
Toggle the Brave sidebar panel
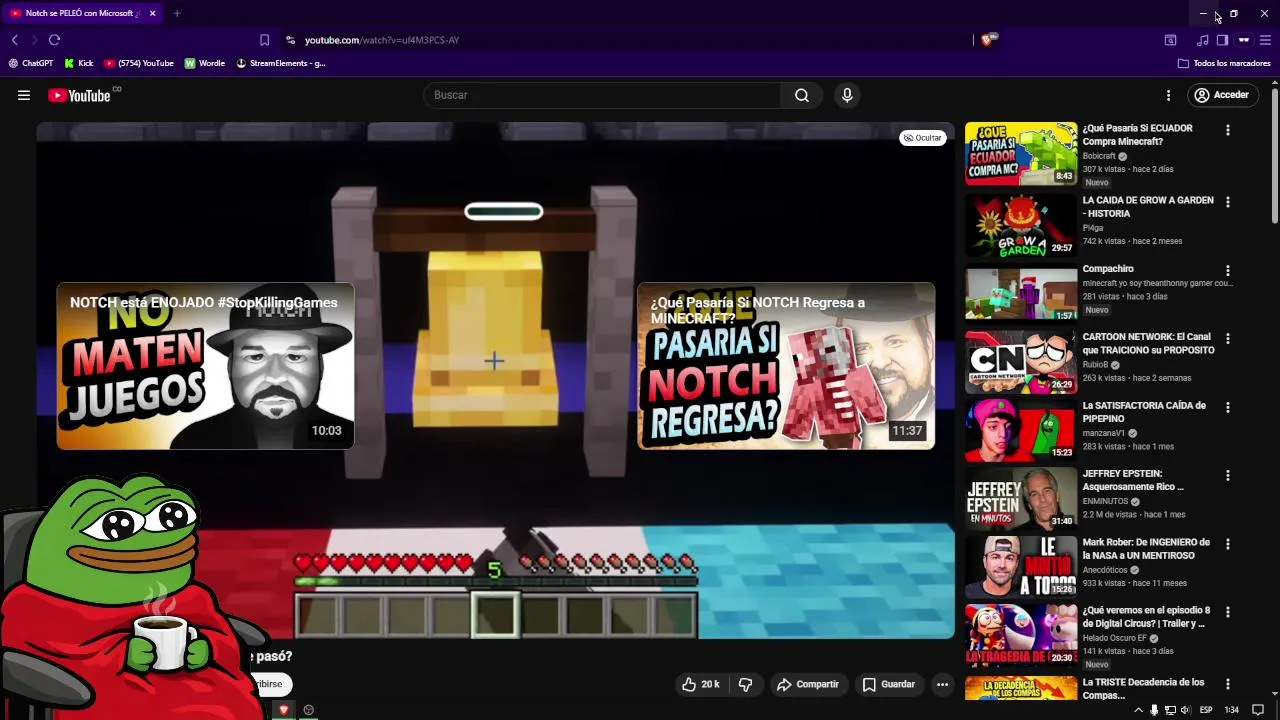pos(1222,40)
